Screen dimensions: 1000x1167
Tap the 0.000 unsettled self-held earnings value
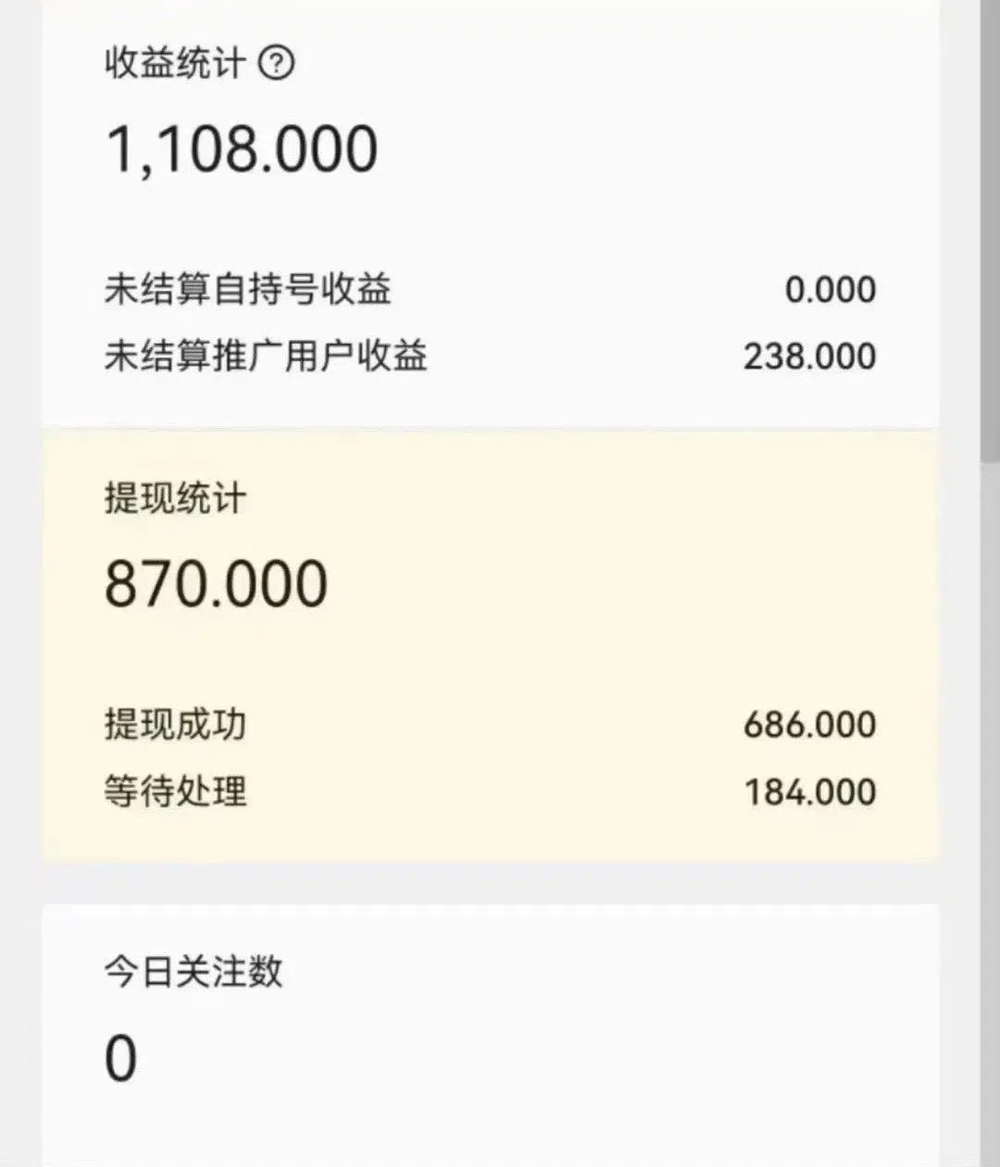click(x=830, y=290)
